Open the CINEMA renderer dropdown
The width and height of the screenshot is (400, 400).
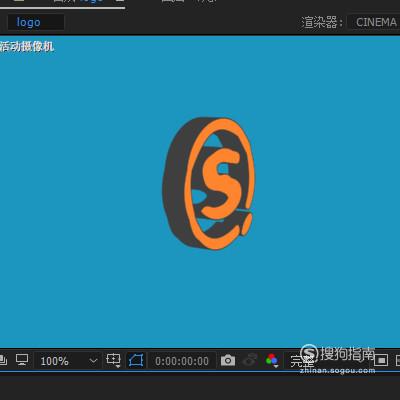[374, 22]
